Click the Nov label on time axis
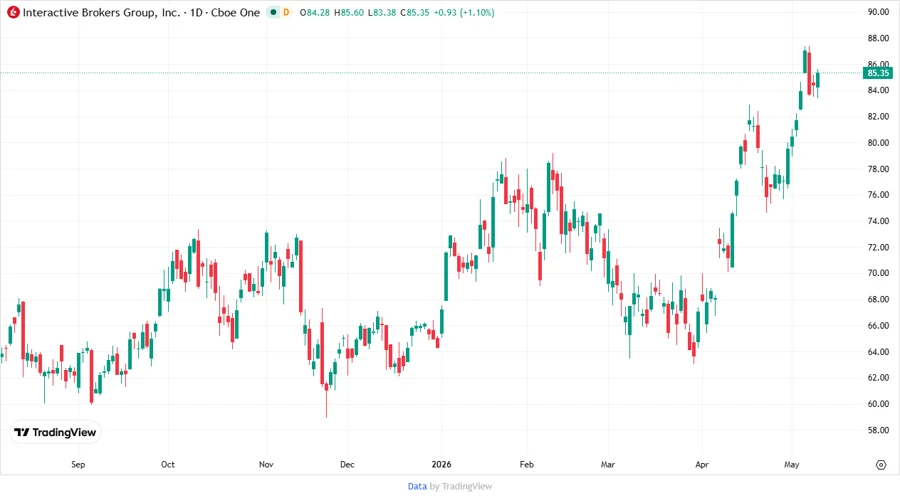 266,464
